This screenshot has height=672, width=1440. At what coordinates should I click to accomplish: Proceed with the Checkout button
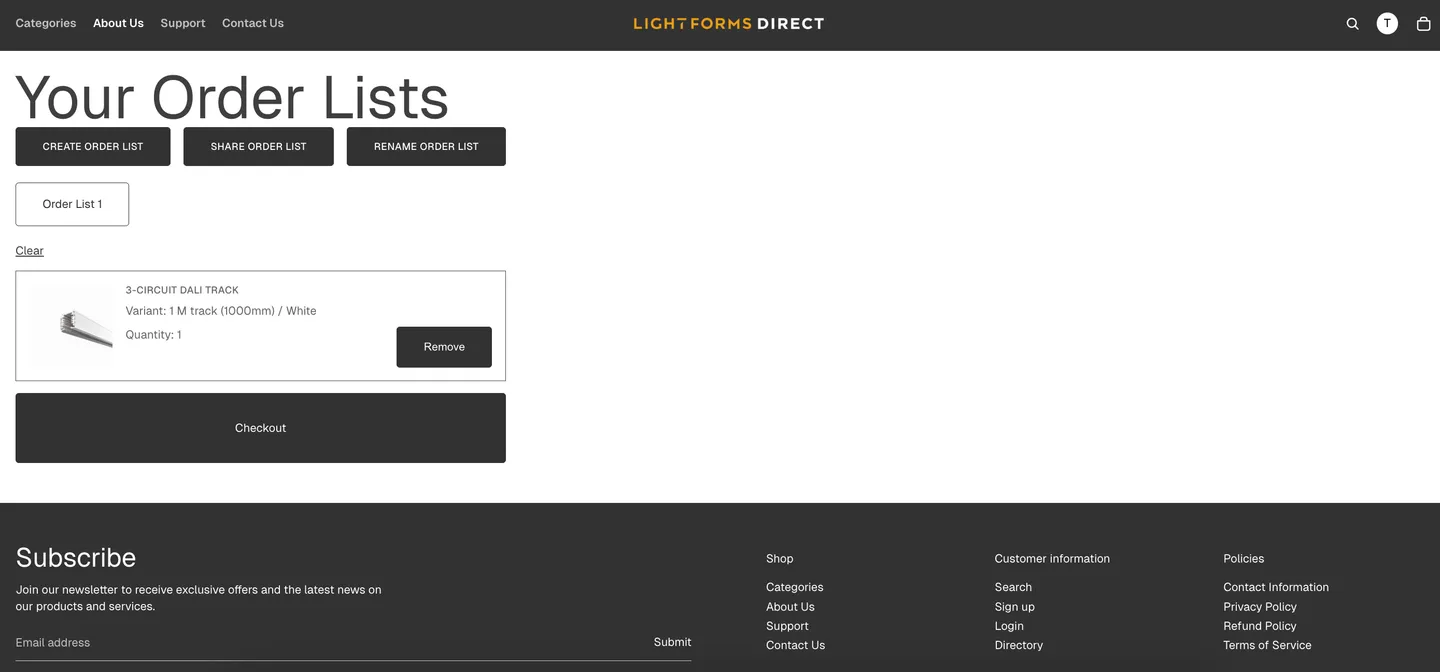[x=260, y=428]
